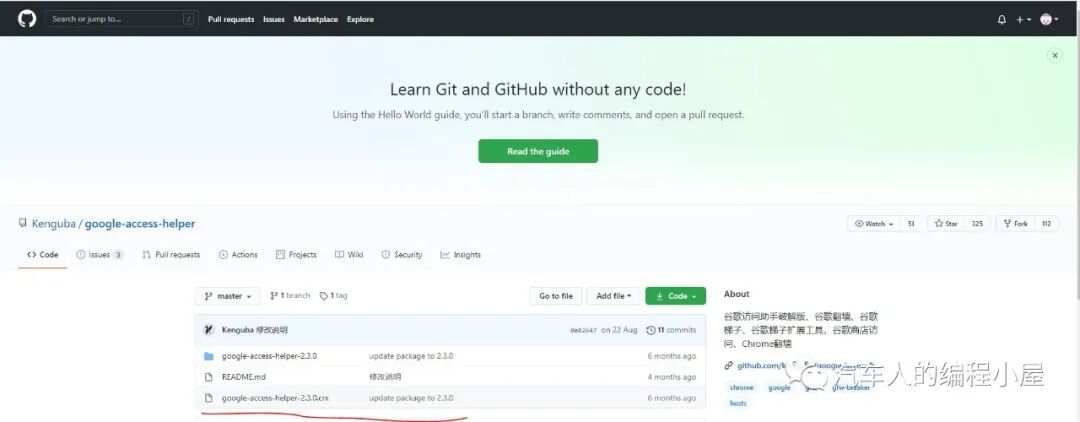The image size is (1080, 422).
Task: Open the Watch dropdown
Action: pyautogui.click(x=873, y=224)
